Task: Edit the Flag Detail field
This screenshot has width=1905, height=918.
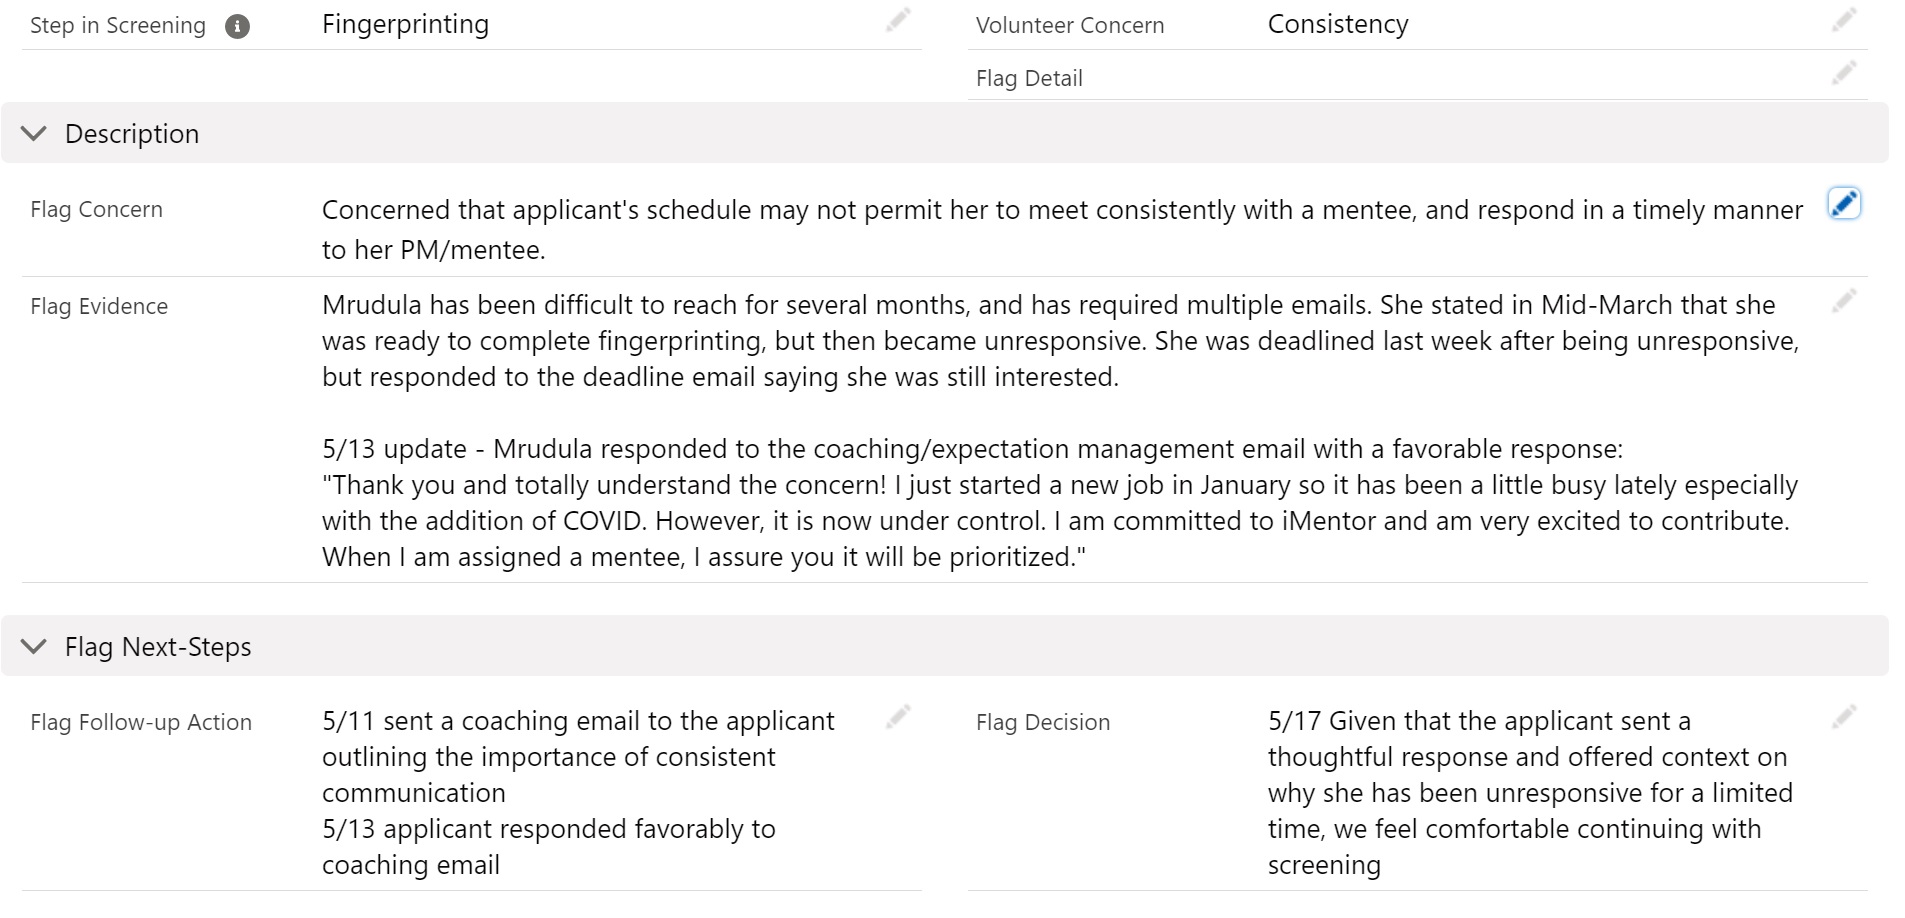Action: pos(1843,73)
